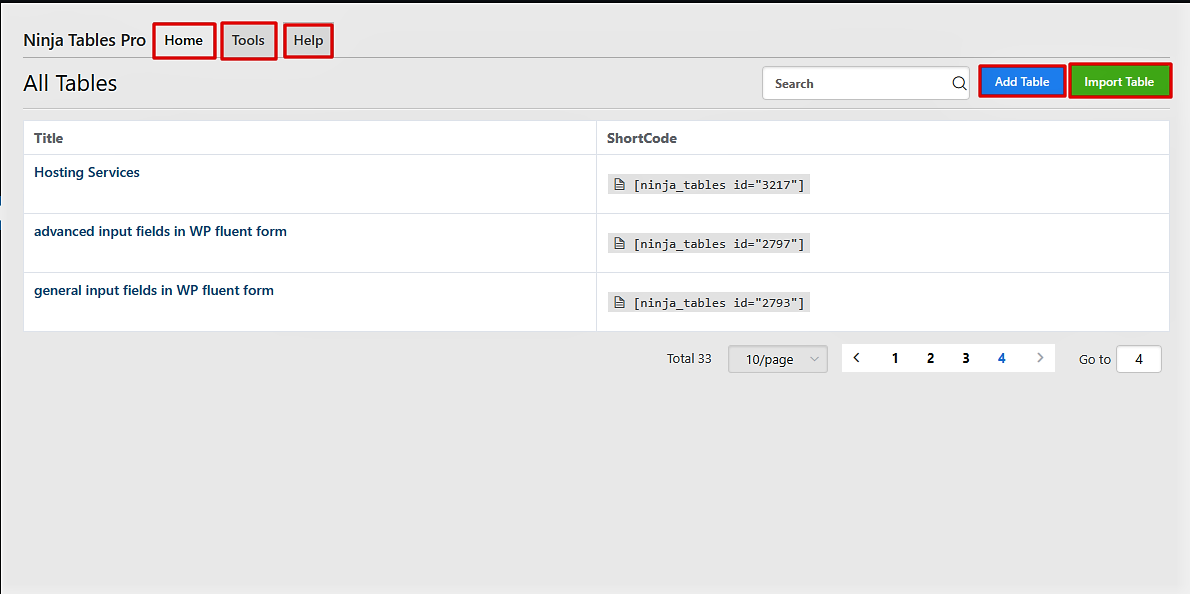Open the Home menu item
The width and height of the screenshot is (1190, 594).
point(184,41)
